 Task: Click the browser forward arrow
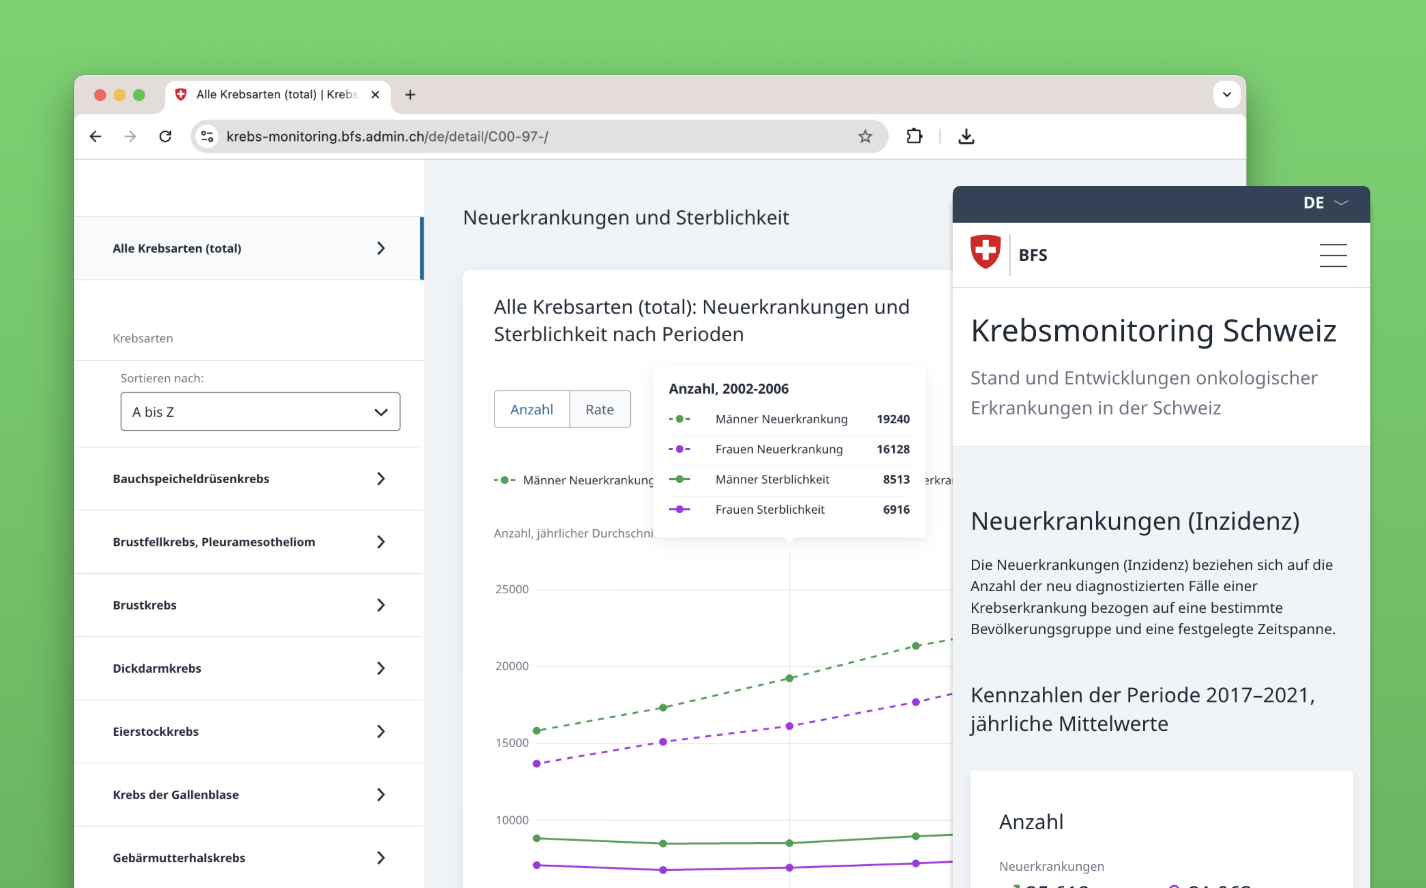[x=130, y=137]
